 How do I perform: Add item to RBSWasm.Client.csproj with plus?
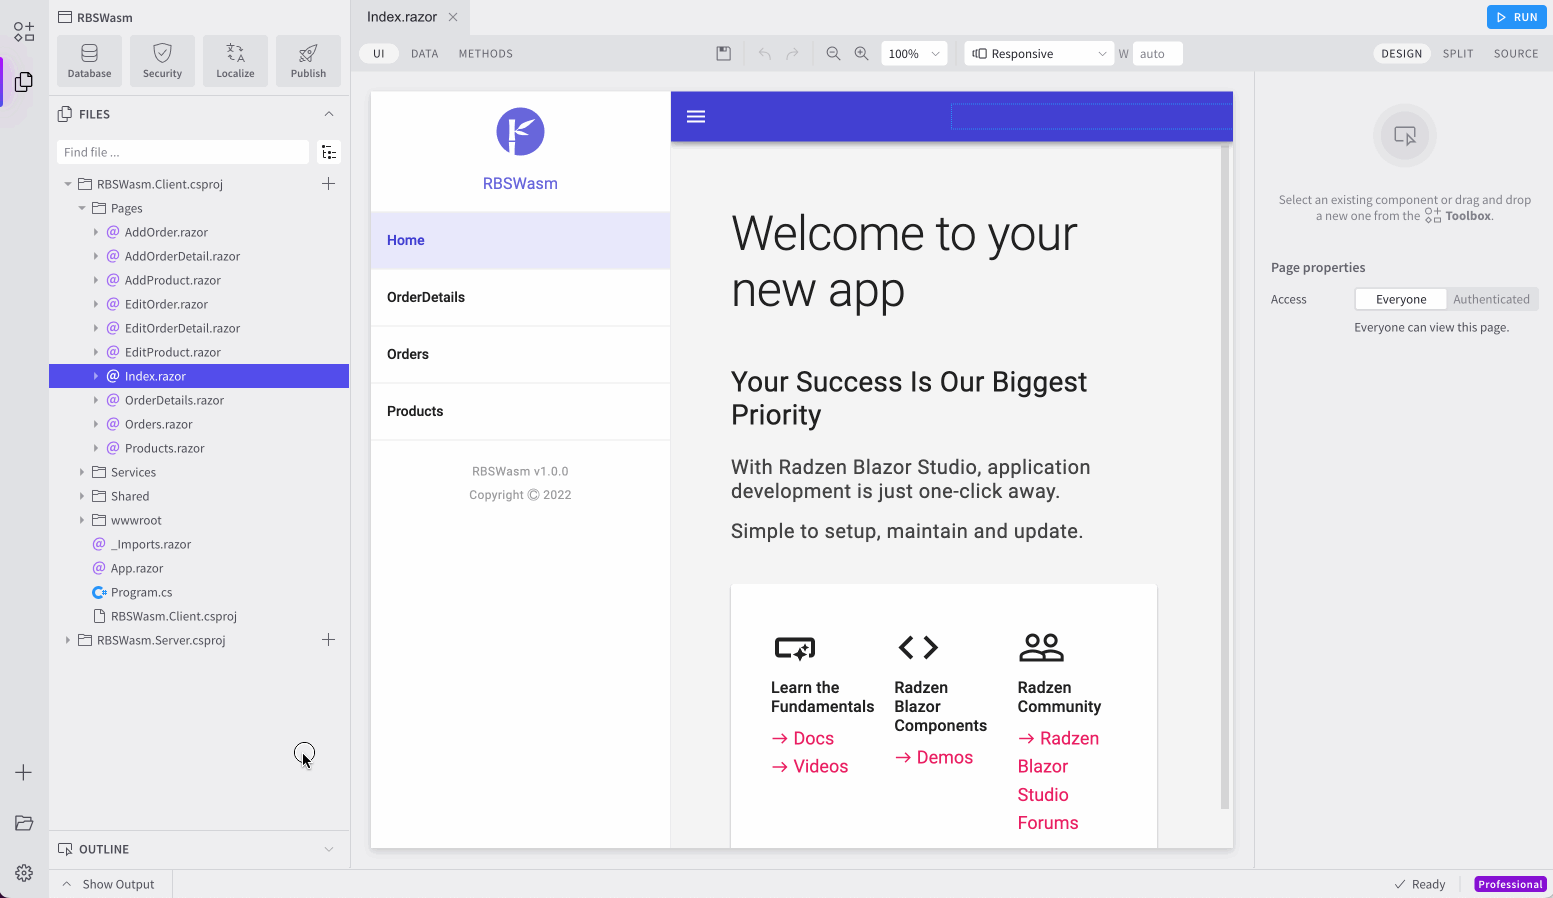coord(328,184)
